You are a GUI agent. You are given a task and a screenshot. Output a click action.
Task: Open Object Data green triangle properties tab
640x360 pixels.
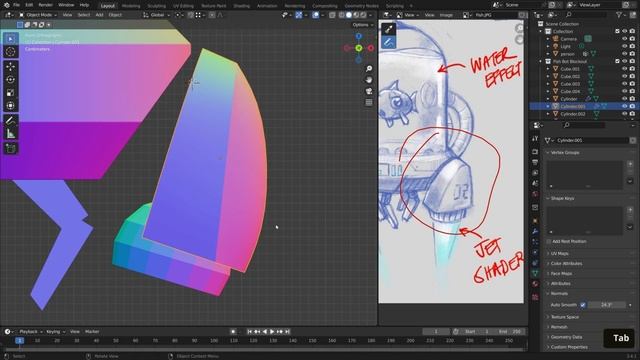click(x=535, y=273)
